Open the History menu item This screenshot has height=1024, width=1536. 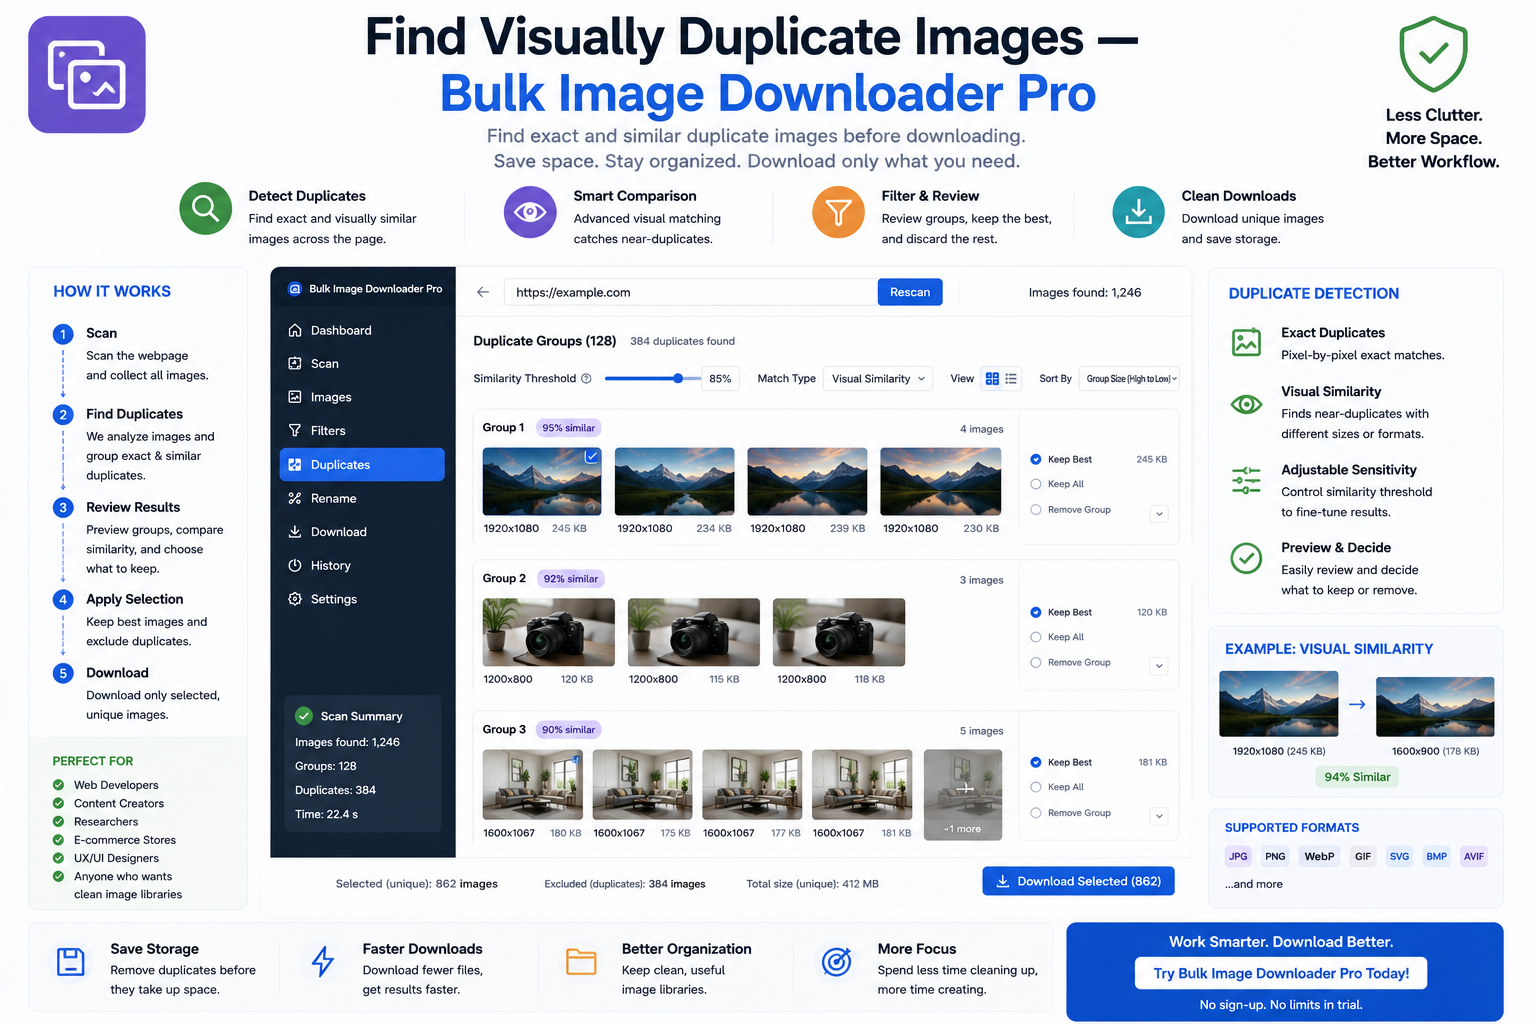(362, 565)
